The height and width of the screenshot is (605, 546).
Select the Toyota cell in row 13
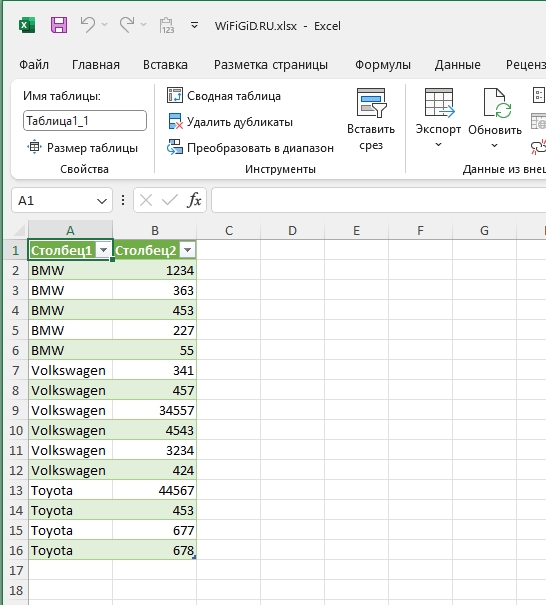pyautogui.click(x=70, y=490)
